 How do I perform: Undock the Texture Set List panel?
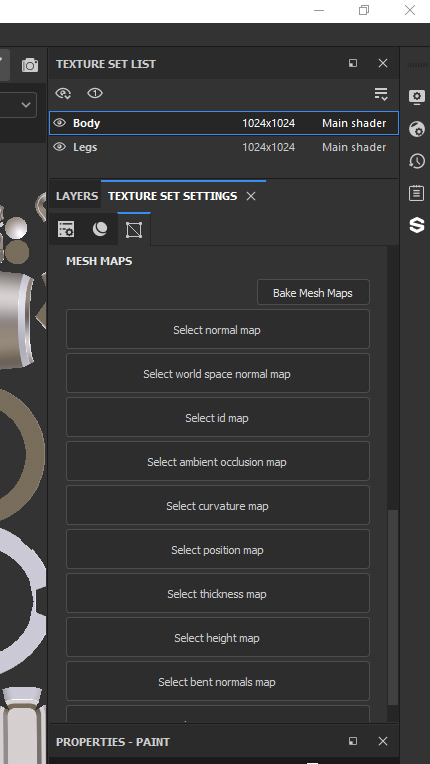353,63
